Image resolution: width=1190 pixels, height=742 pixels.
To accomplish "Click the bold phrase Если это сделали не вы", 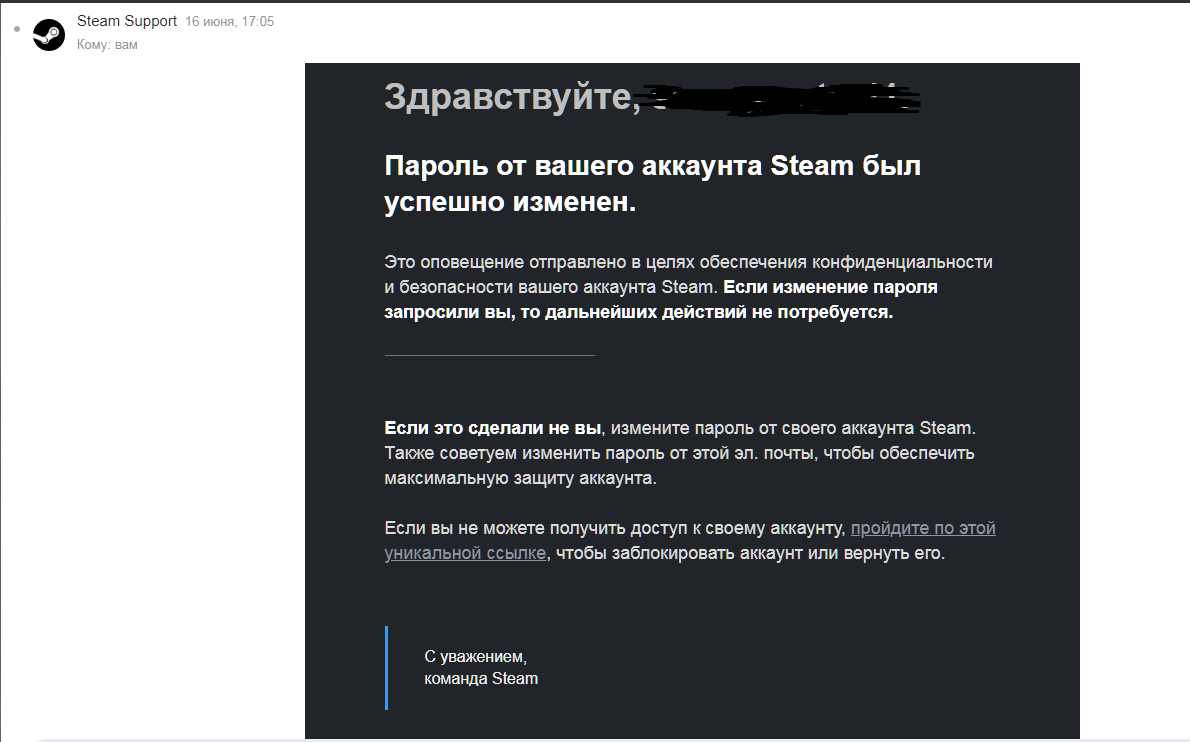I will 493,428.
